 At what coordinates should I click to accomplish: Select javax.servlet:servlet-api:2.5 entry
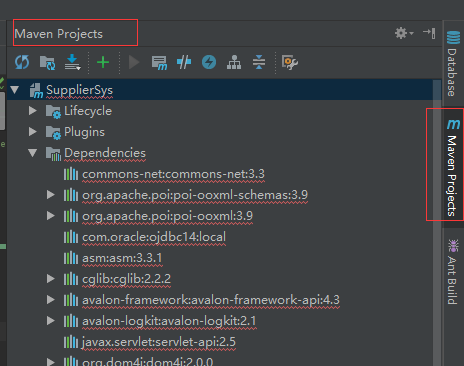click(159, 342)
